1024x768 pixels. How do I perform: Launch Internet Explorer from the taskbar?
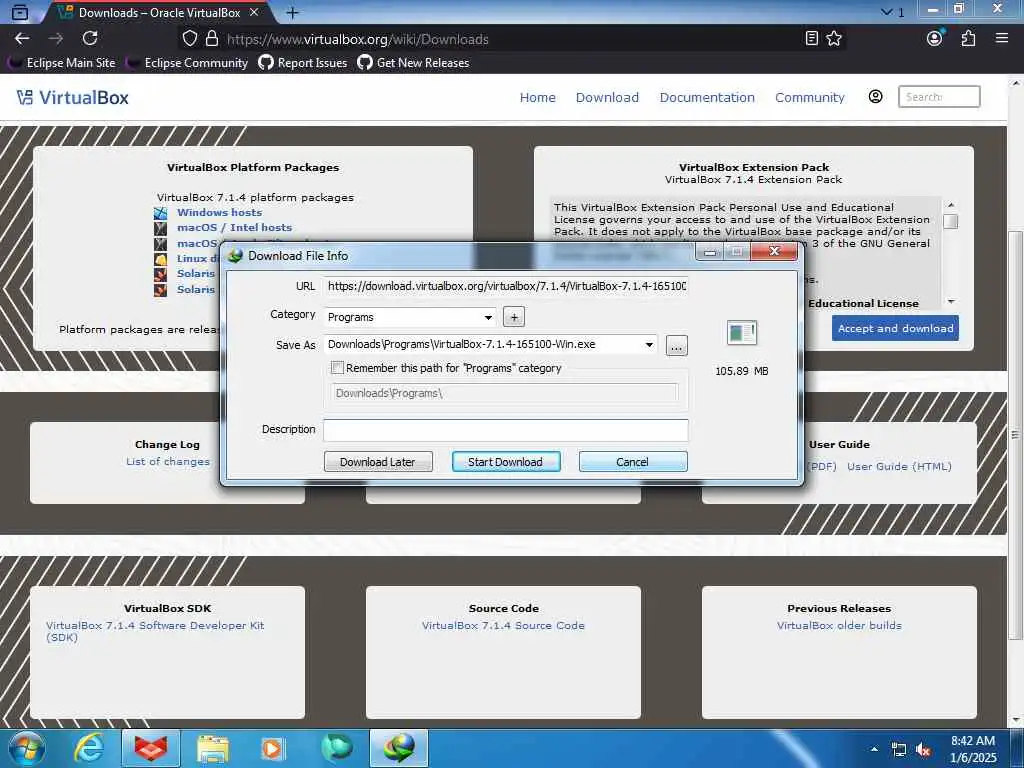coord(89,748)
